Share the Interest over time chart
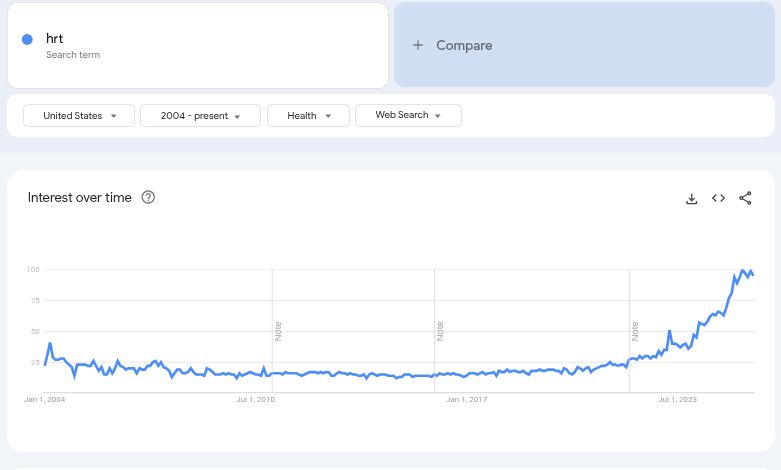The height and width of the screenshot is (470, 781). point(745,198)
